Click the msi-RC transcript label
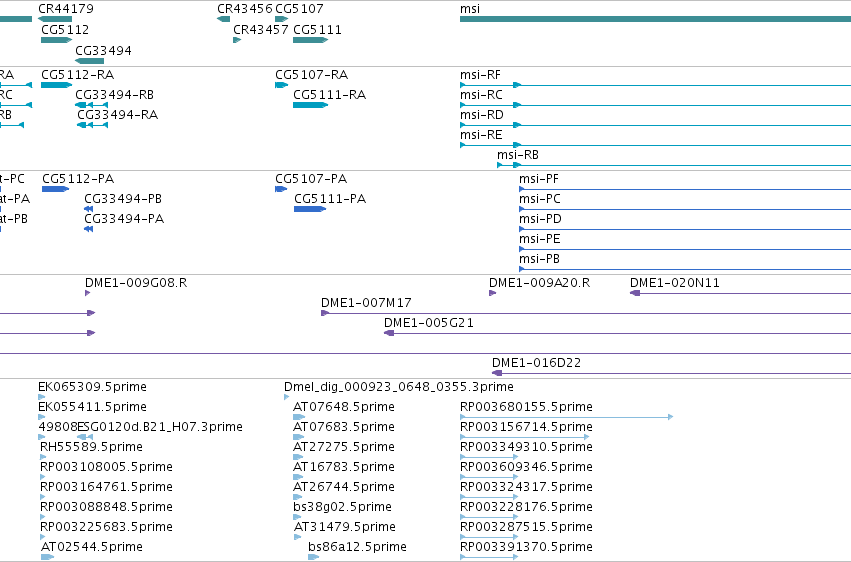Image resolution: width=851 pixels, height=562 pixels. (x=481, y=94)
